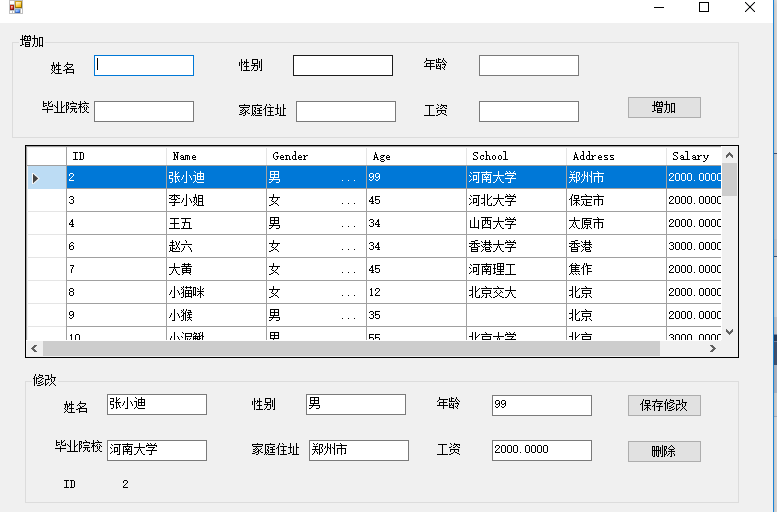The width and height of the screenshot is (777, 512).
Task: Sort by the Name column header
Action: point(217,156)
